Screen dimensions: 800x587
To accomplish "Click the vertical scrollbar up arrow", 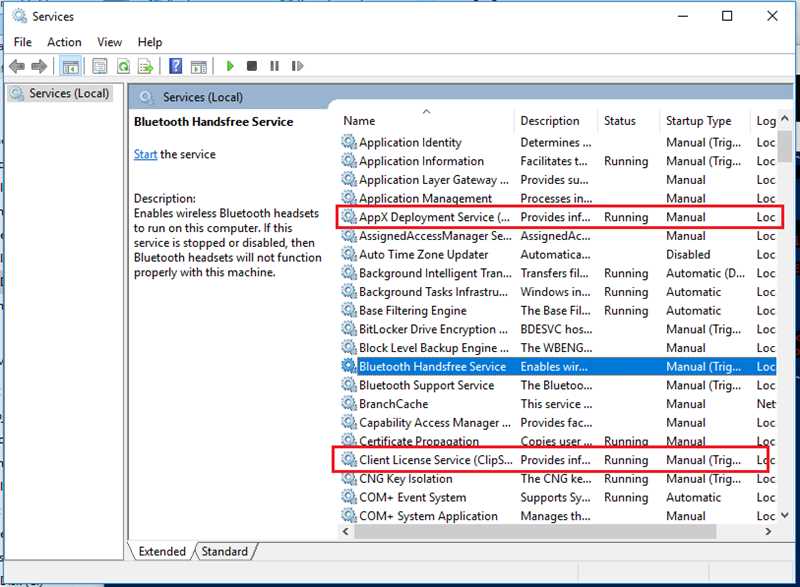I will (x=785, y=118).
